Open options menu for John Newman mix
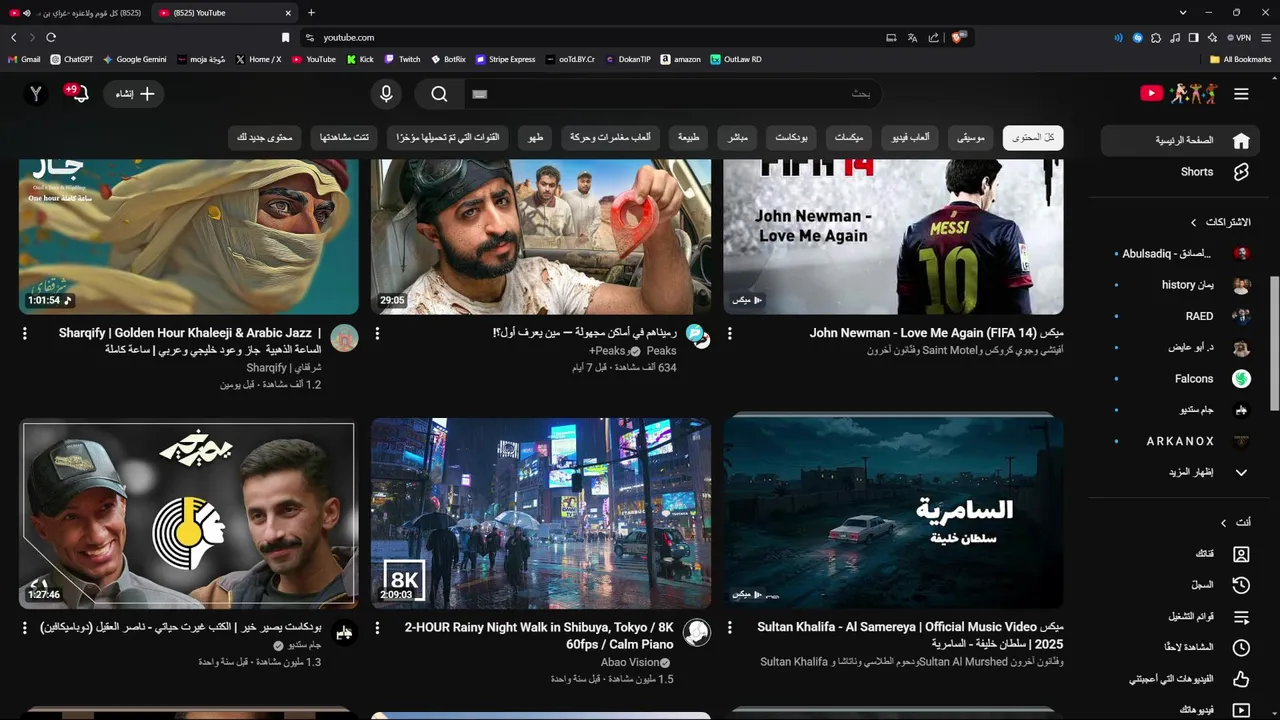Screen dimensions: 1280x720 tap(729, 333)
